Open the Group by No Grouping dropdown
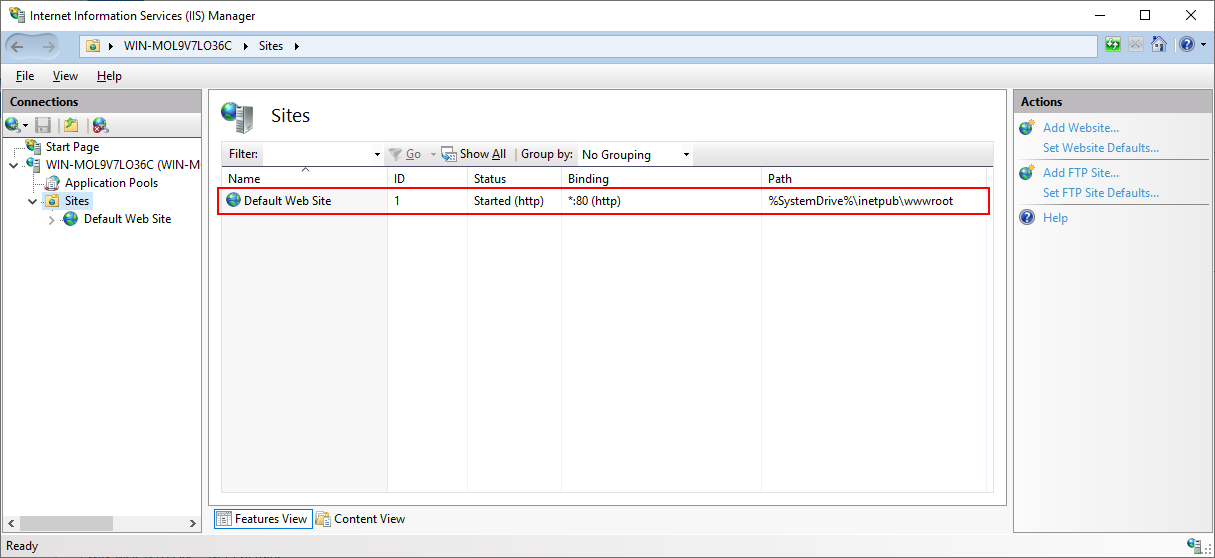 click(635, 155)
